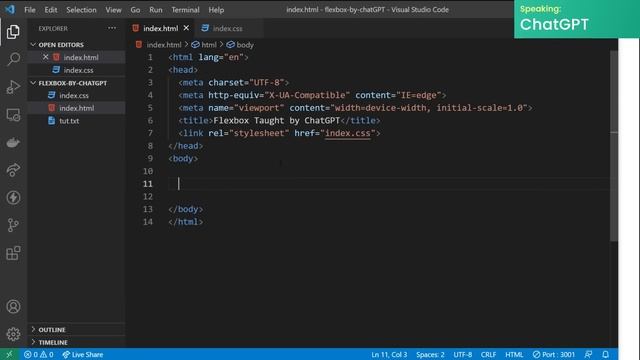Click the editor vertical scrollbar

coord(614,145)
